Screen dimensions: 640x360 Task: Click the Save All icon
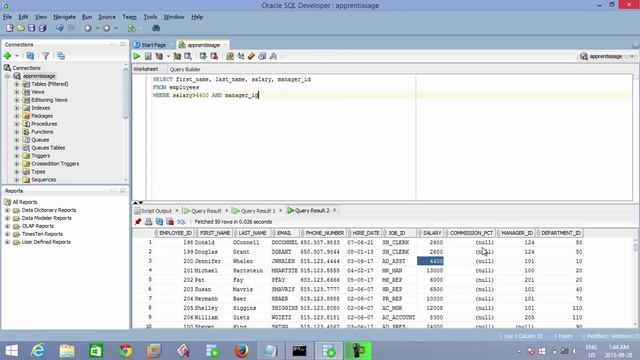[x=42, y=28]
